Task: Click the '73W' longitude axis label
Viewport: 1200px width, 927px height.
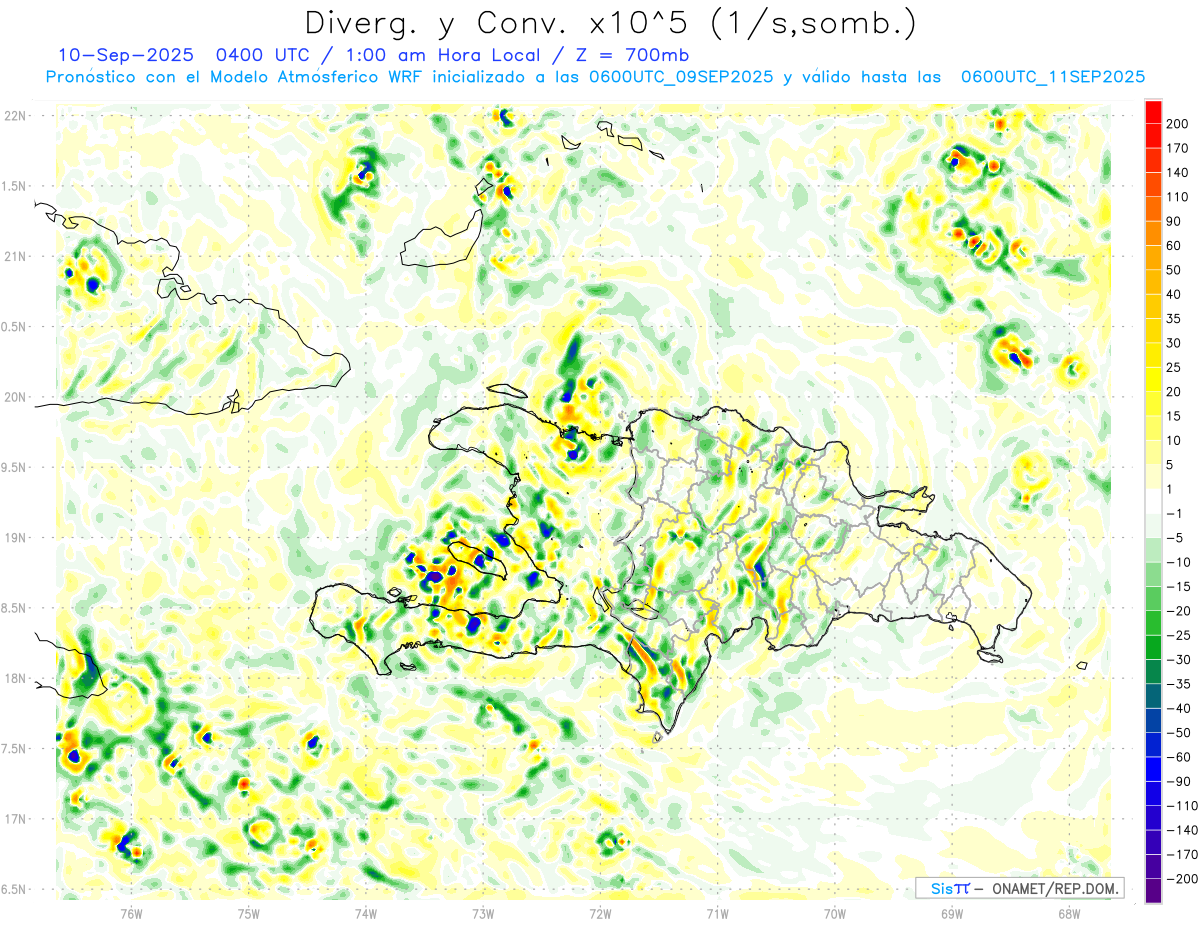Action: pyautogui.click(x=483, y=914)
